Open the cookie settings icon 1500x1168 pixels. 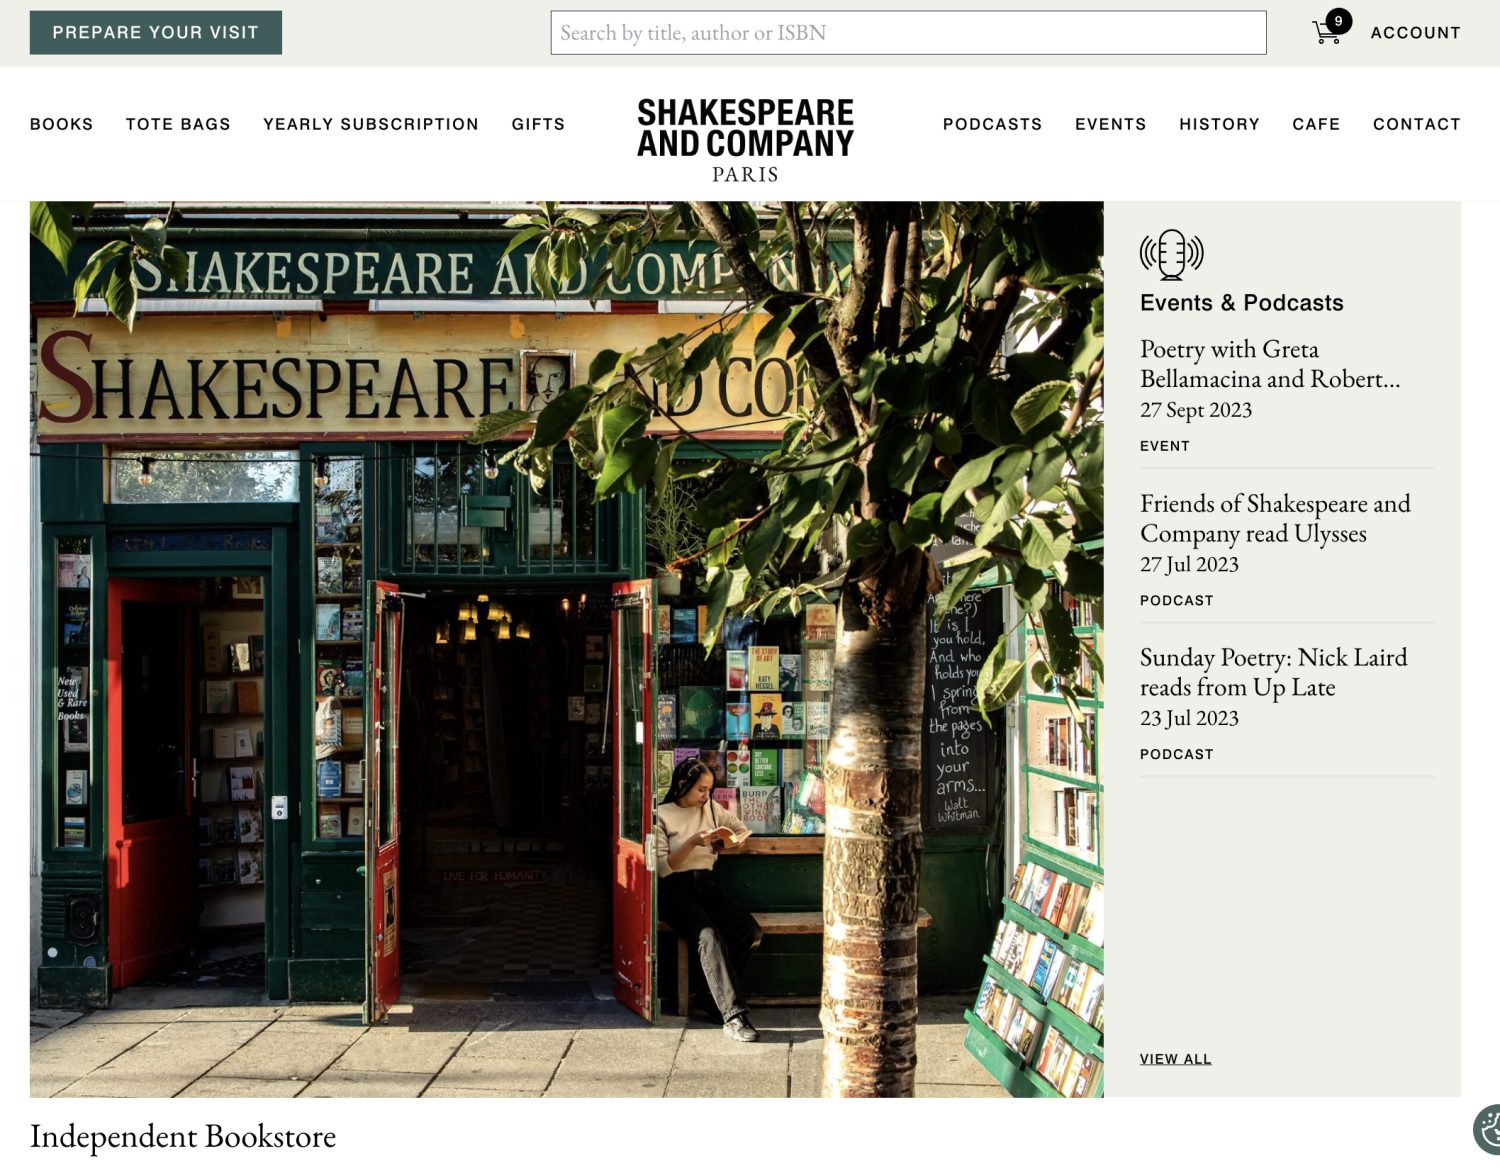coord(1488,1129)
